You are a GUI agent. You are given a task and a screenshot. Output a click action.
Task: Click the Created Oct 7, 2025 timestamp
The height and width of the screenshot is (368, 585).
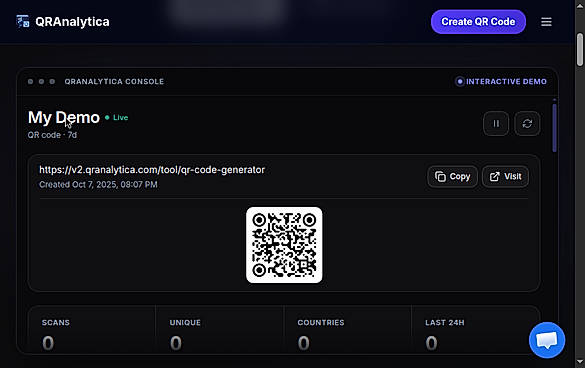coord(98,184)
